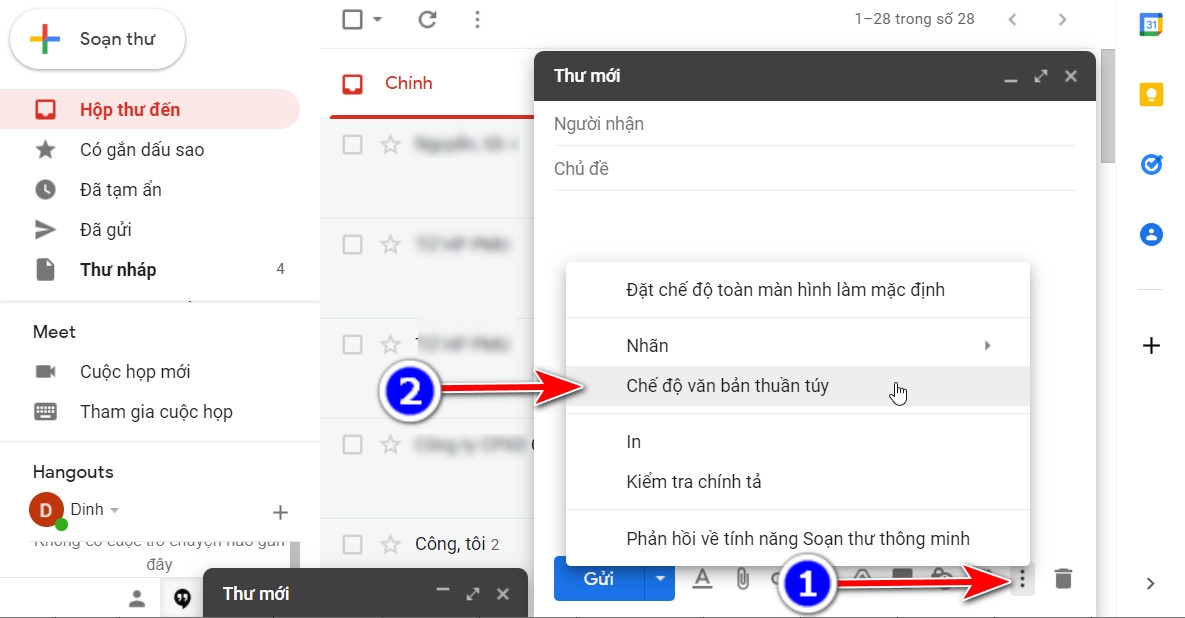Click the Gửi send button
The image size is (1185, 618).
tap(599, 579)
